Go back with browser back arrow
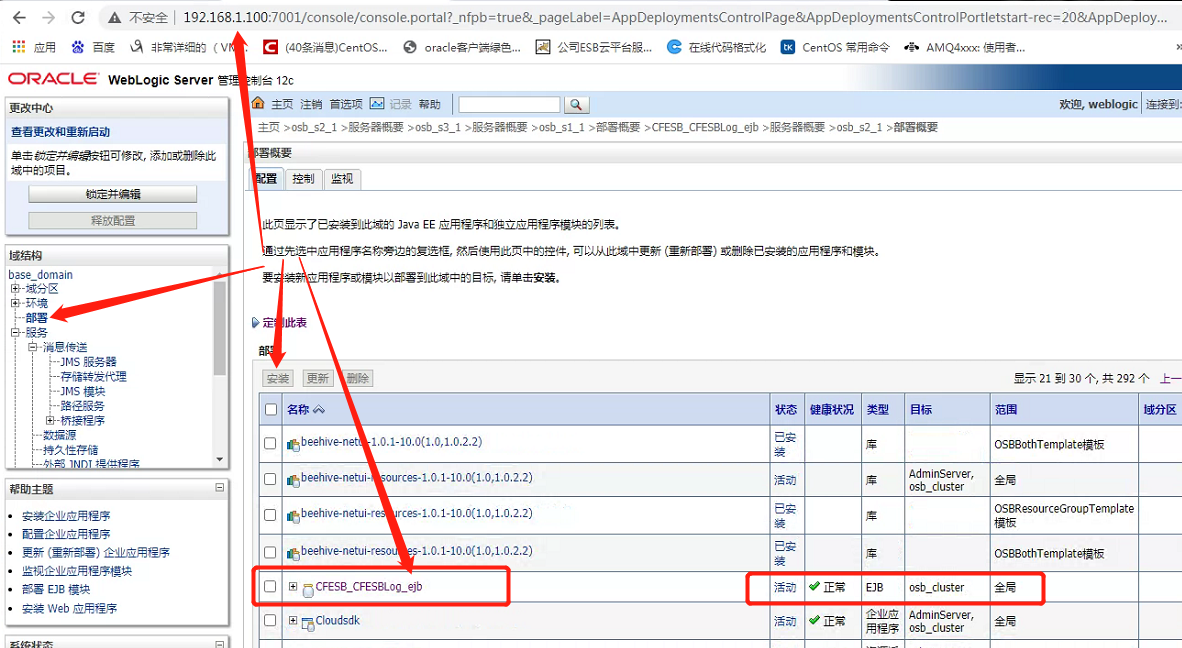Image resolution: width=1182 pixels, height=648 pixels. pos(20,17)
